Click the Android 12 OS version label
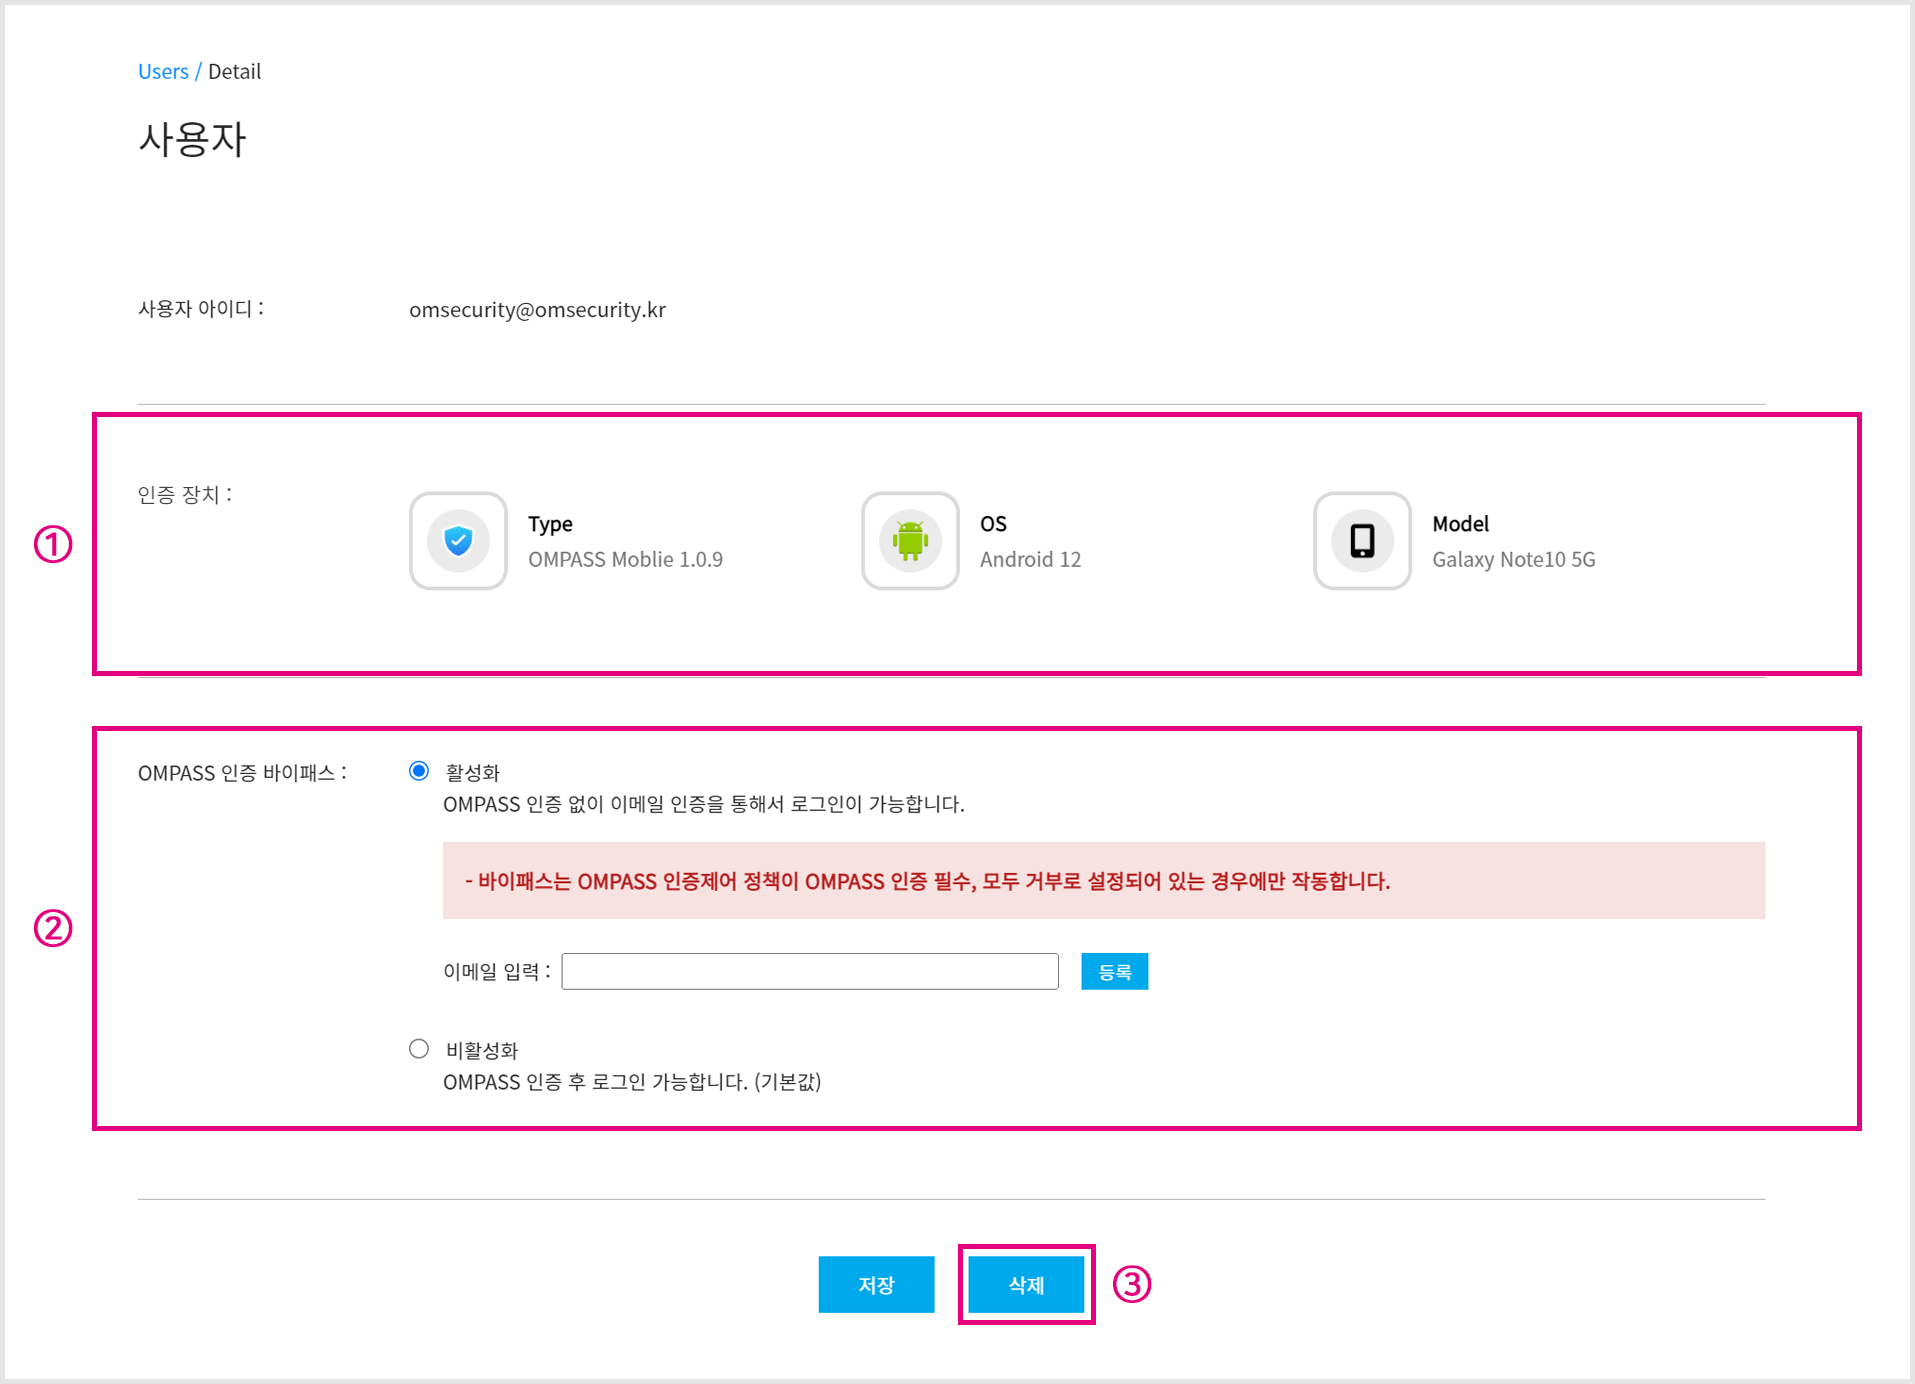 pyautogui.click(x=1030, y=559)
